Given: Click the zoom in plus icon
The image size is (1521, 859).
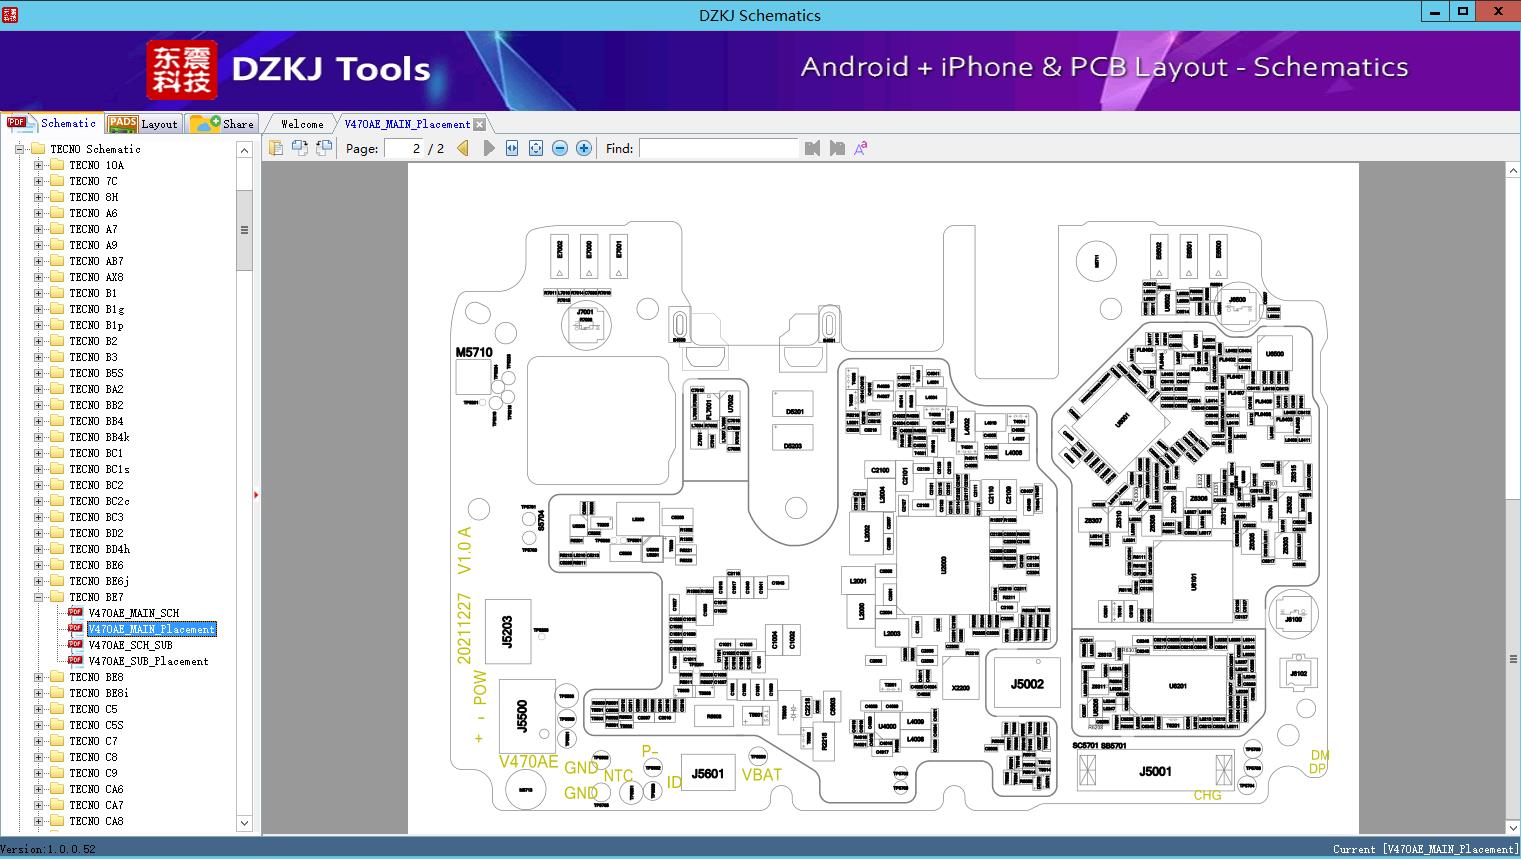Looking at the screenshot, I should (584, 148).
